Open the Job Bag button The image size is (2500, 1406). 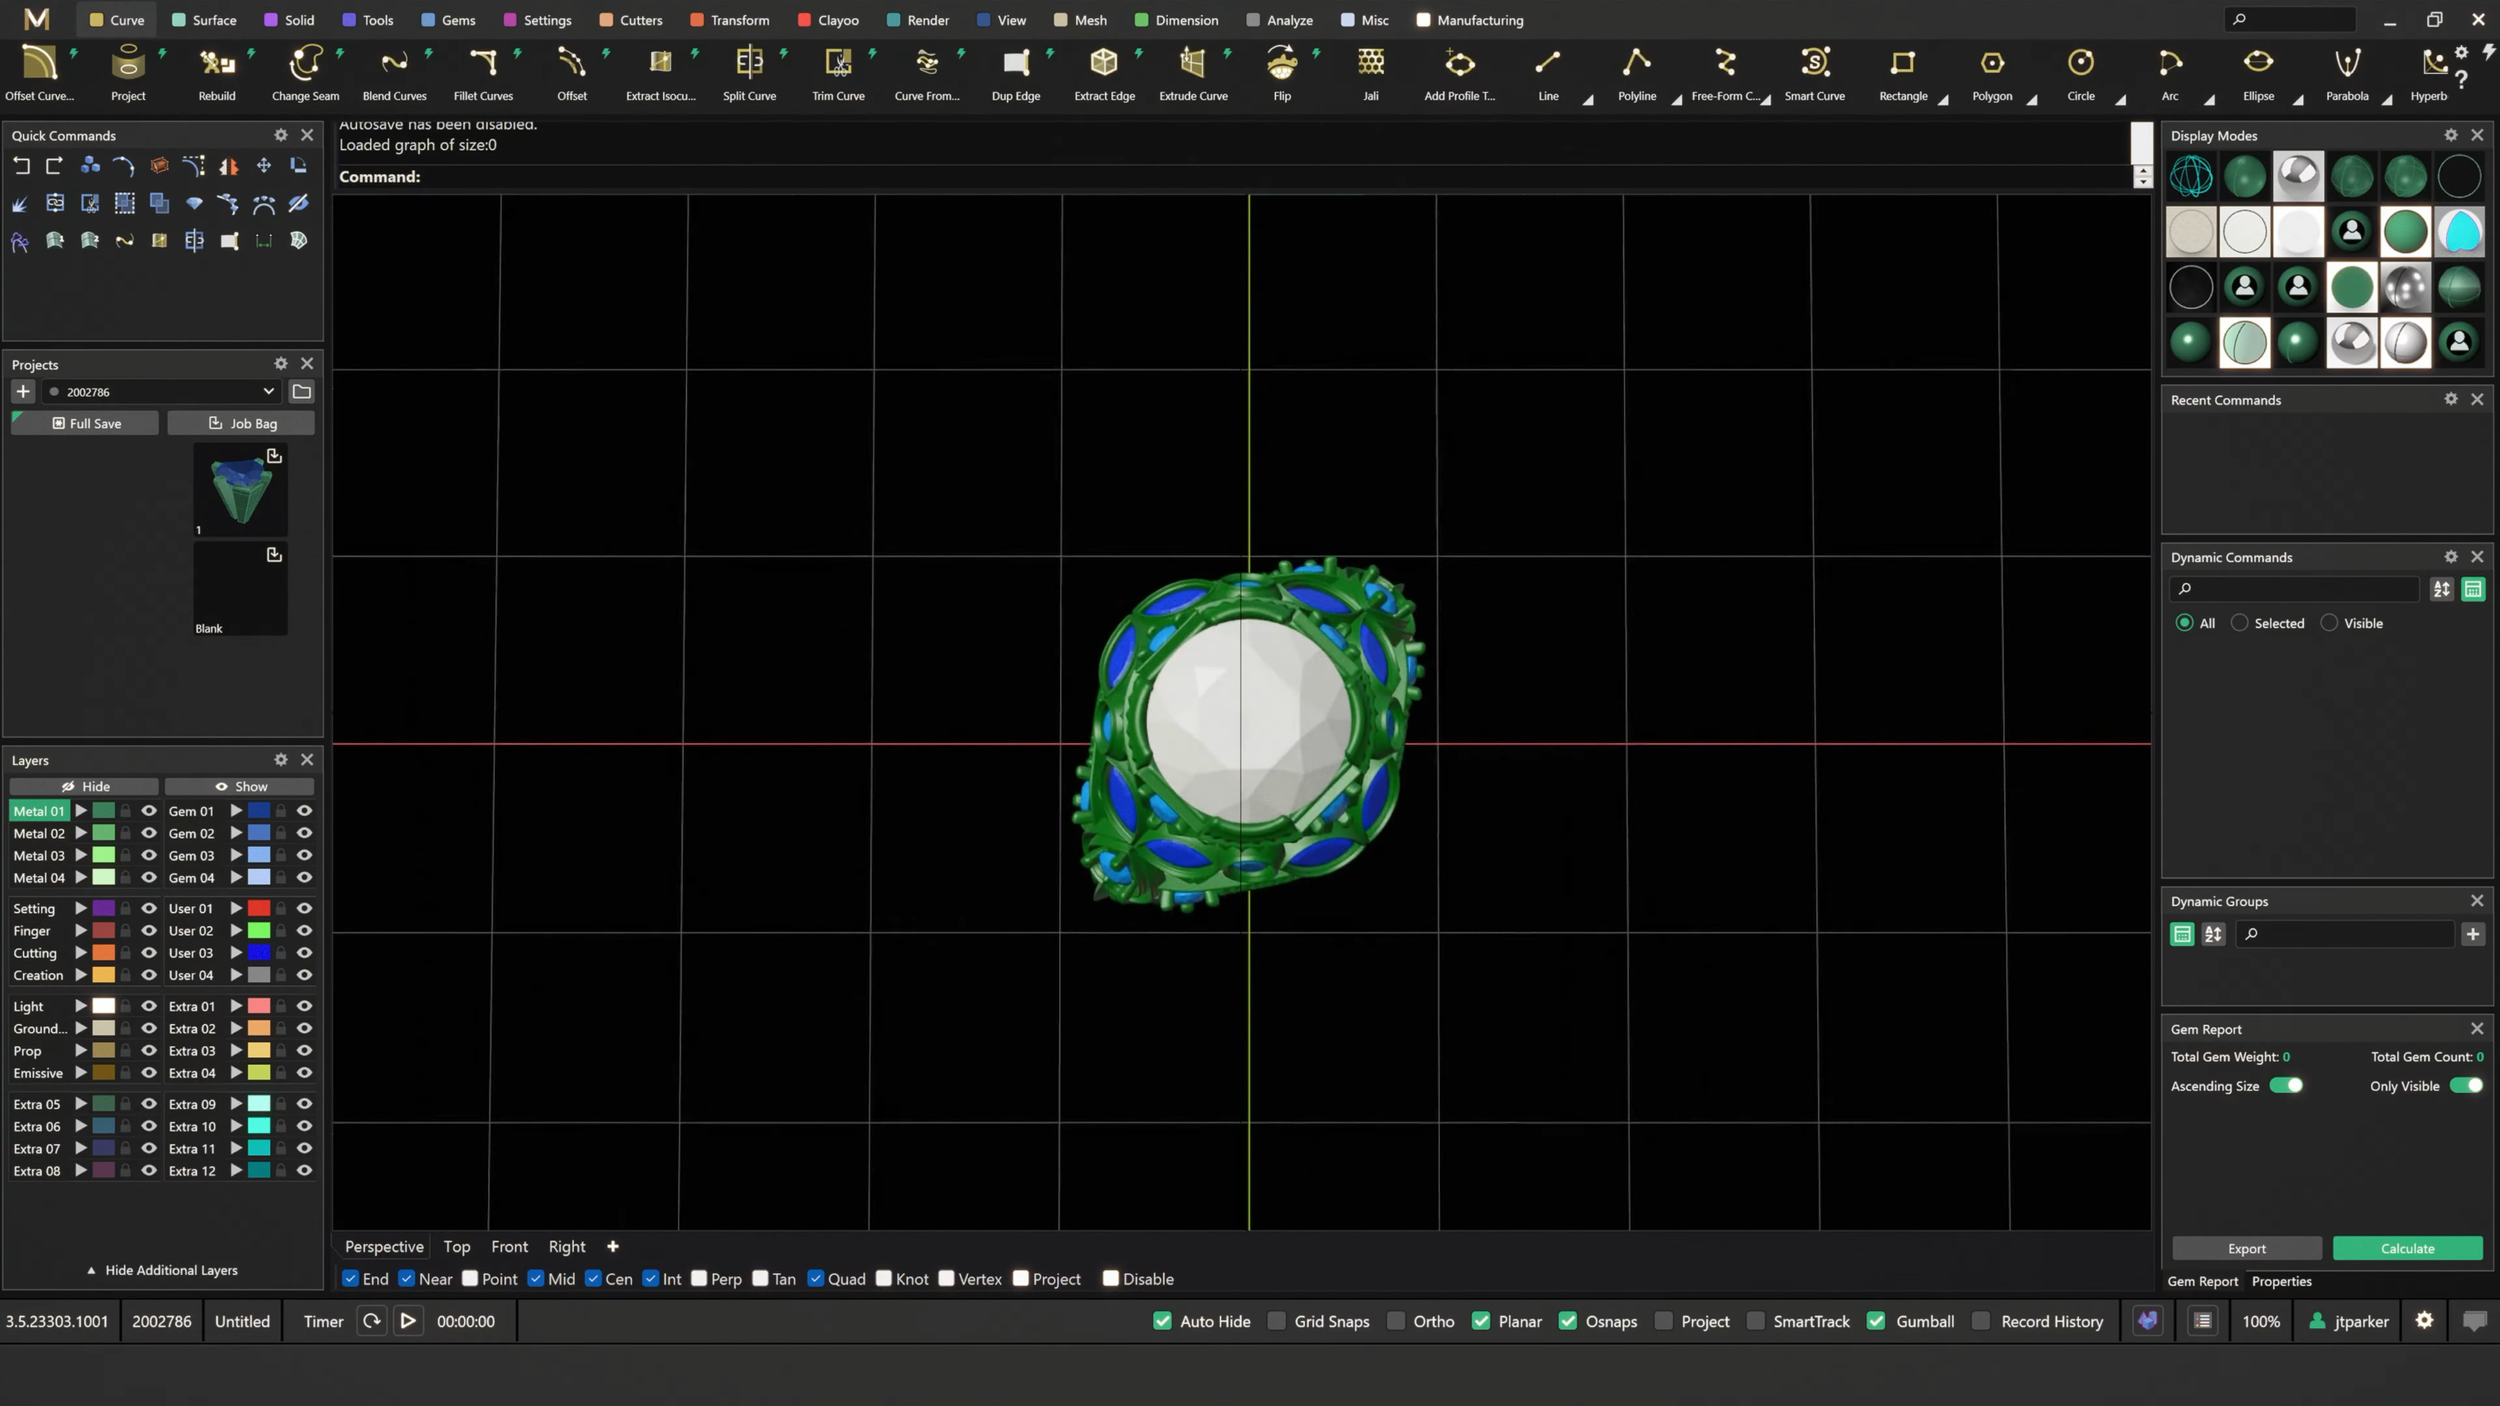[241, 423]
